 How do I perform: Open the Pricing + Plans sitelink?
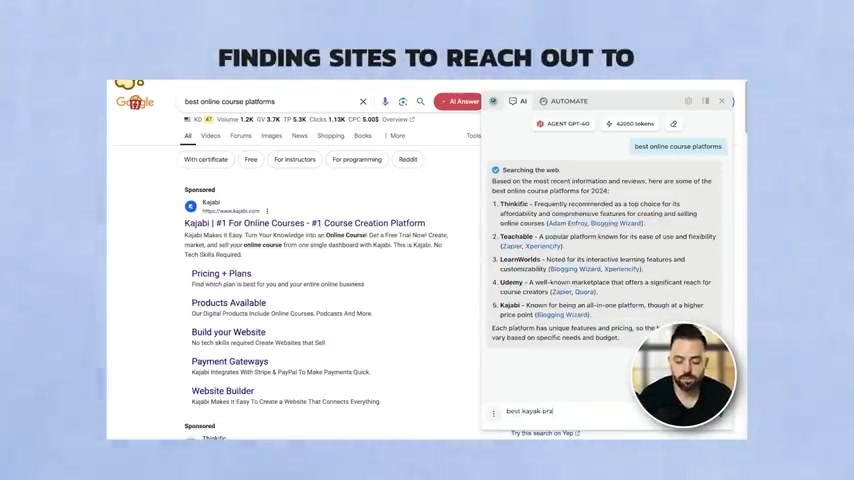221,274
